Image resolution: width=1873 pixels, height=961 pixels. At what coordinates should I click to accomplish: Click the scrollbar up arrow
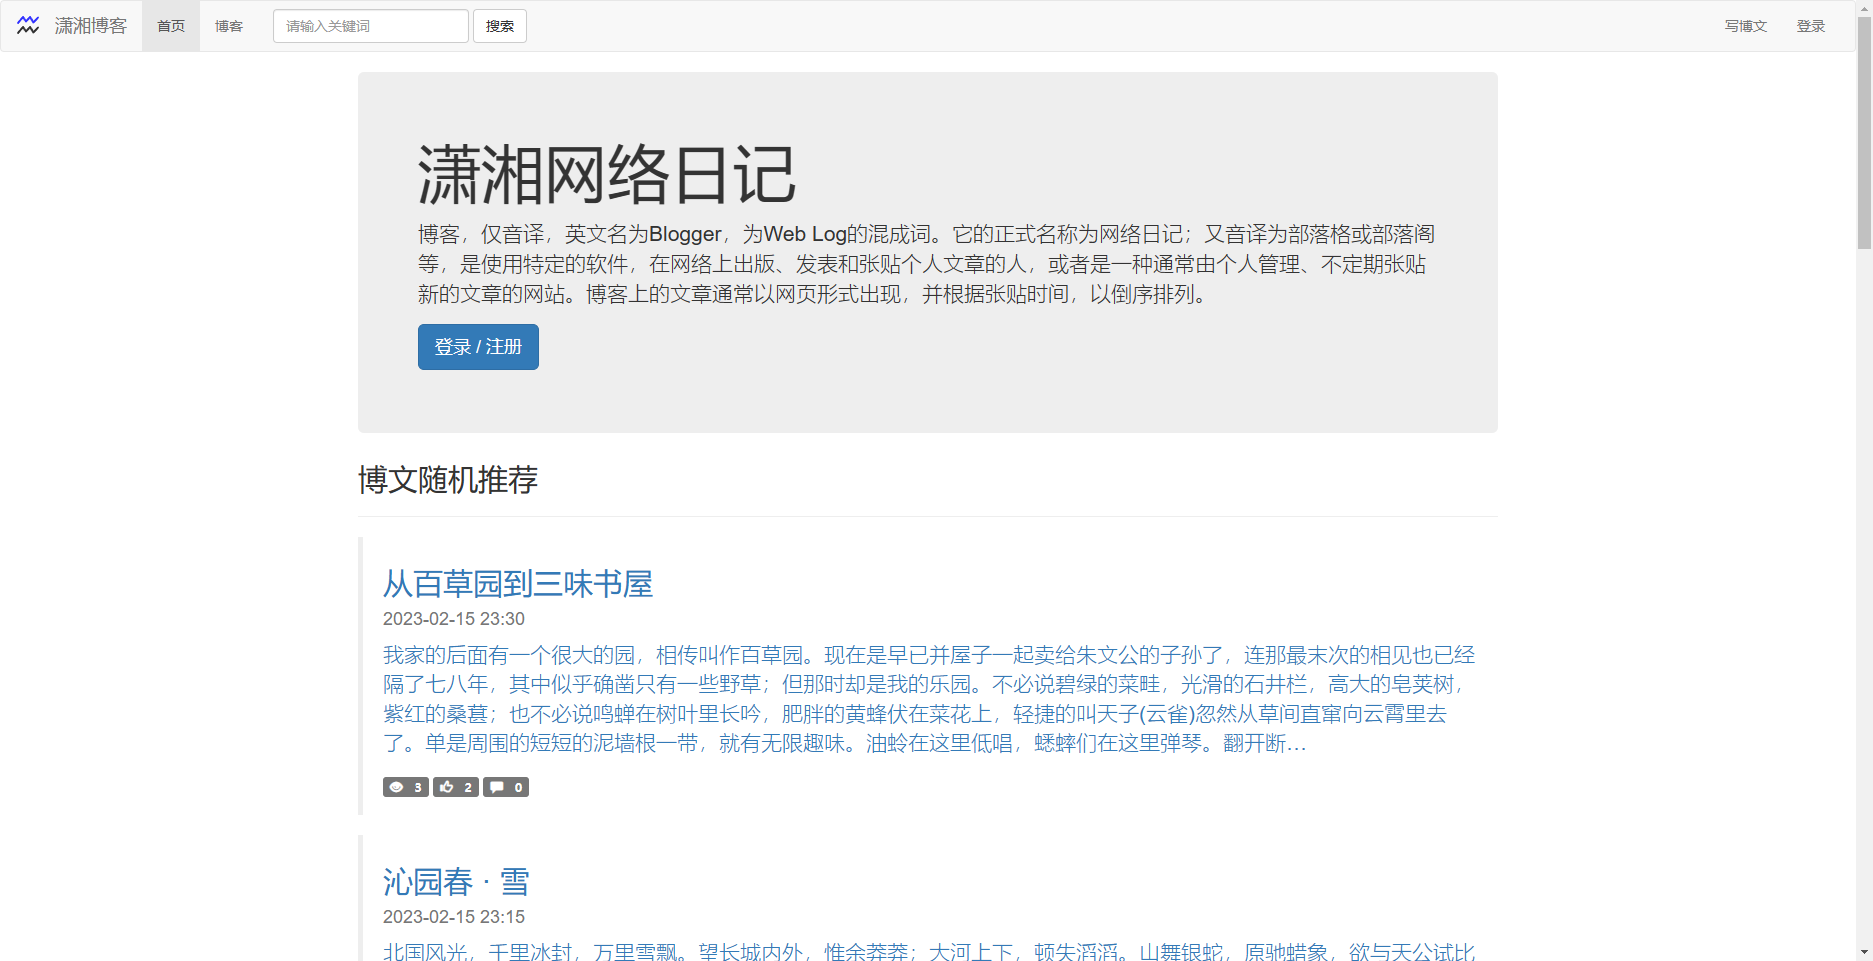click(1864, 8)
